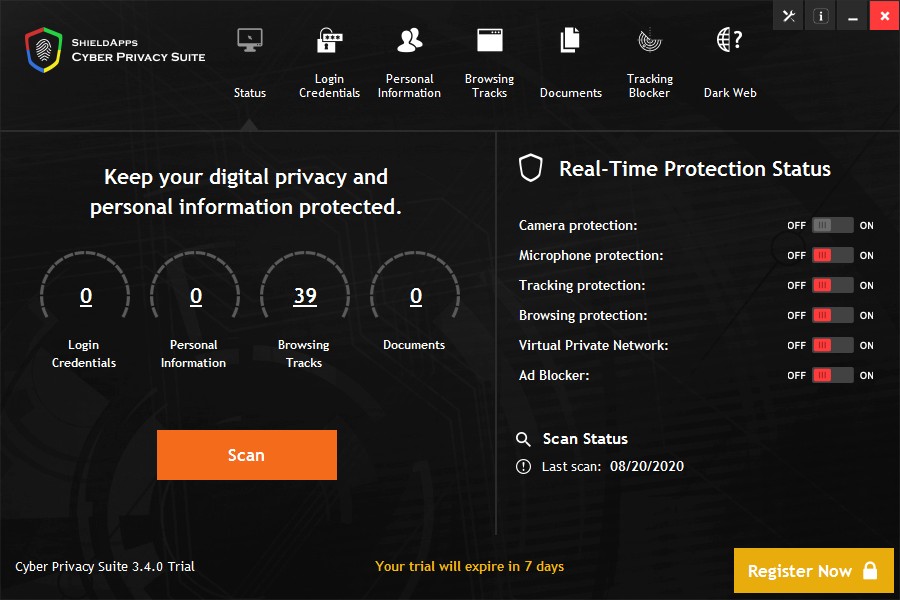The height and width of the screenshot is (600, 900).
Task: Open the Browsing Tracks count of 39
Action: [305, 297]
